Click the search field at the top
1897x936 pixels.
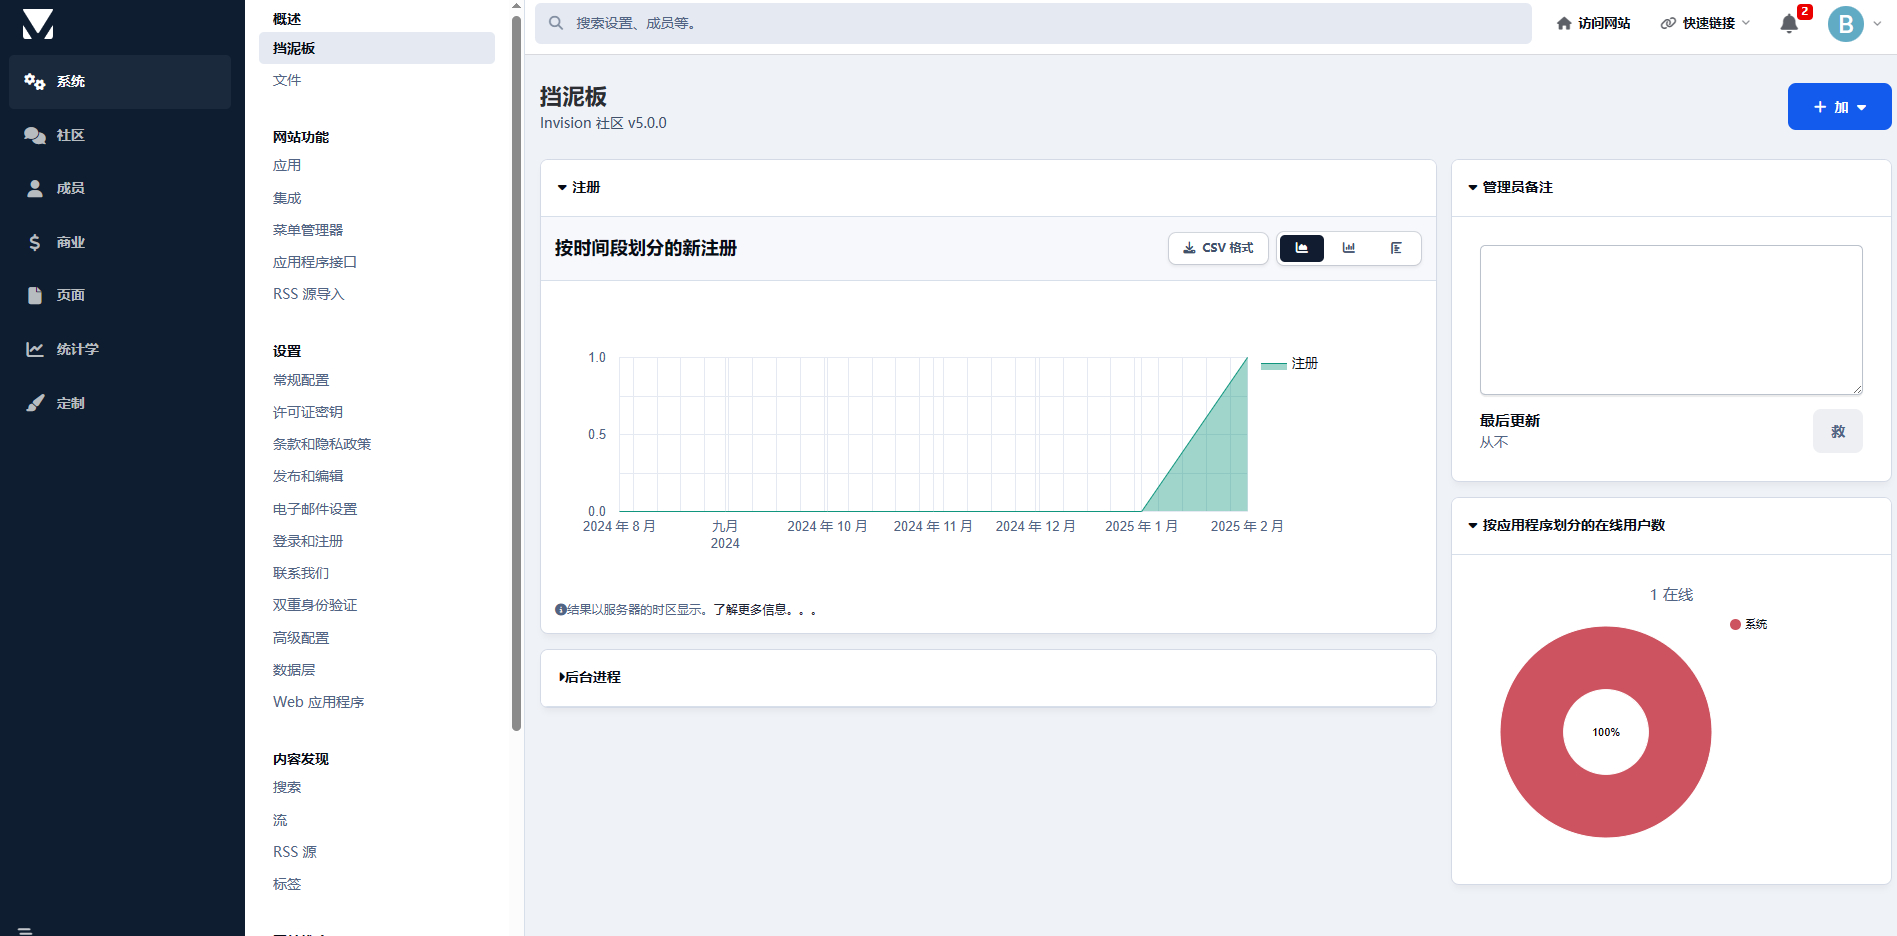(x=1030, y=23)
